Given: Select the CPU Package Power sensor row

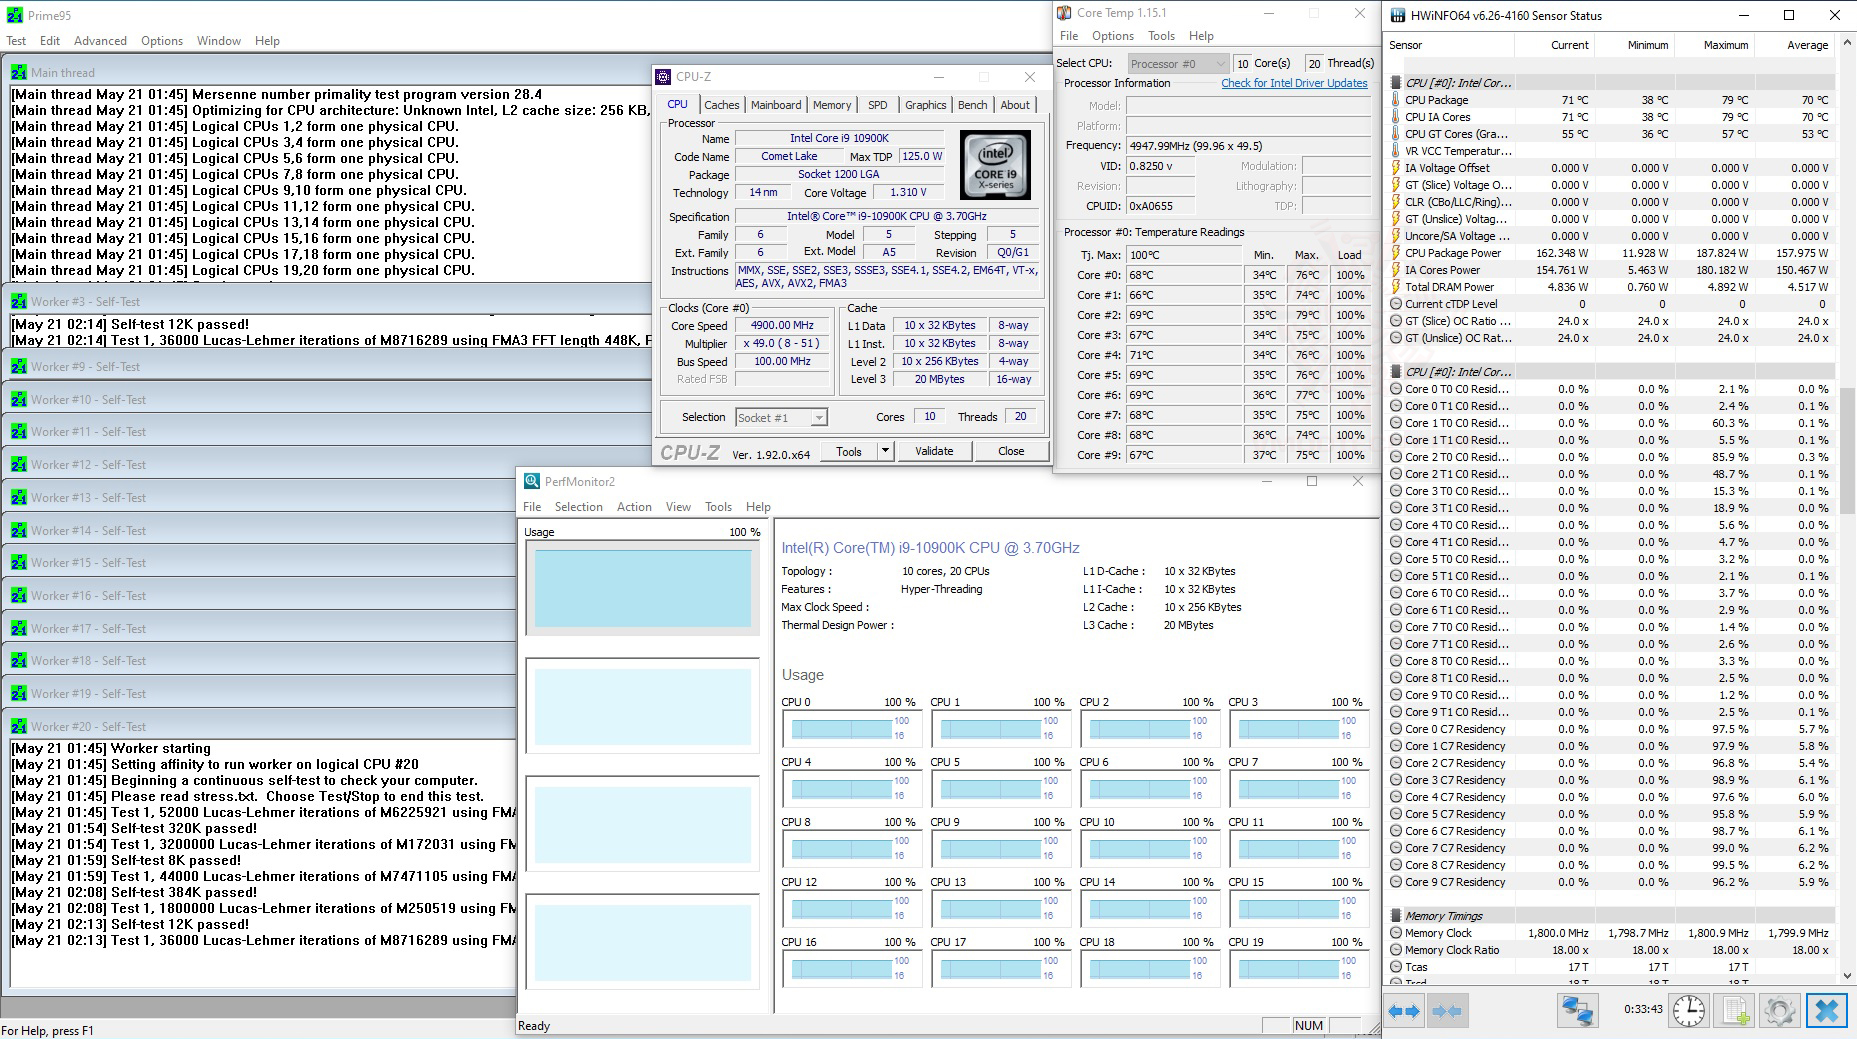Looking at the screenshot, I should click(1452, 253).
